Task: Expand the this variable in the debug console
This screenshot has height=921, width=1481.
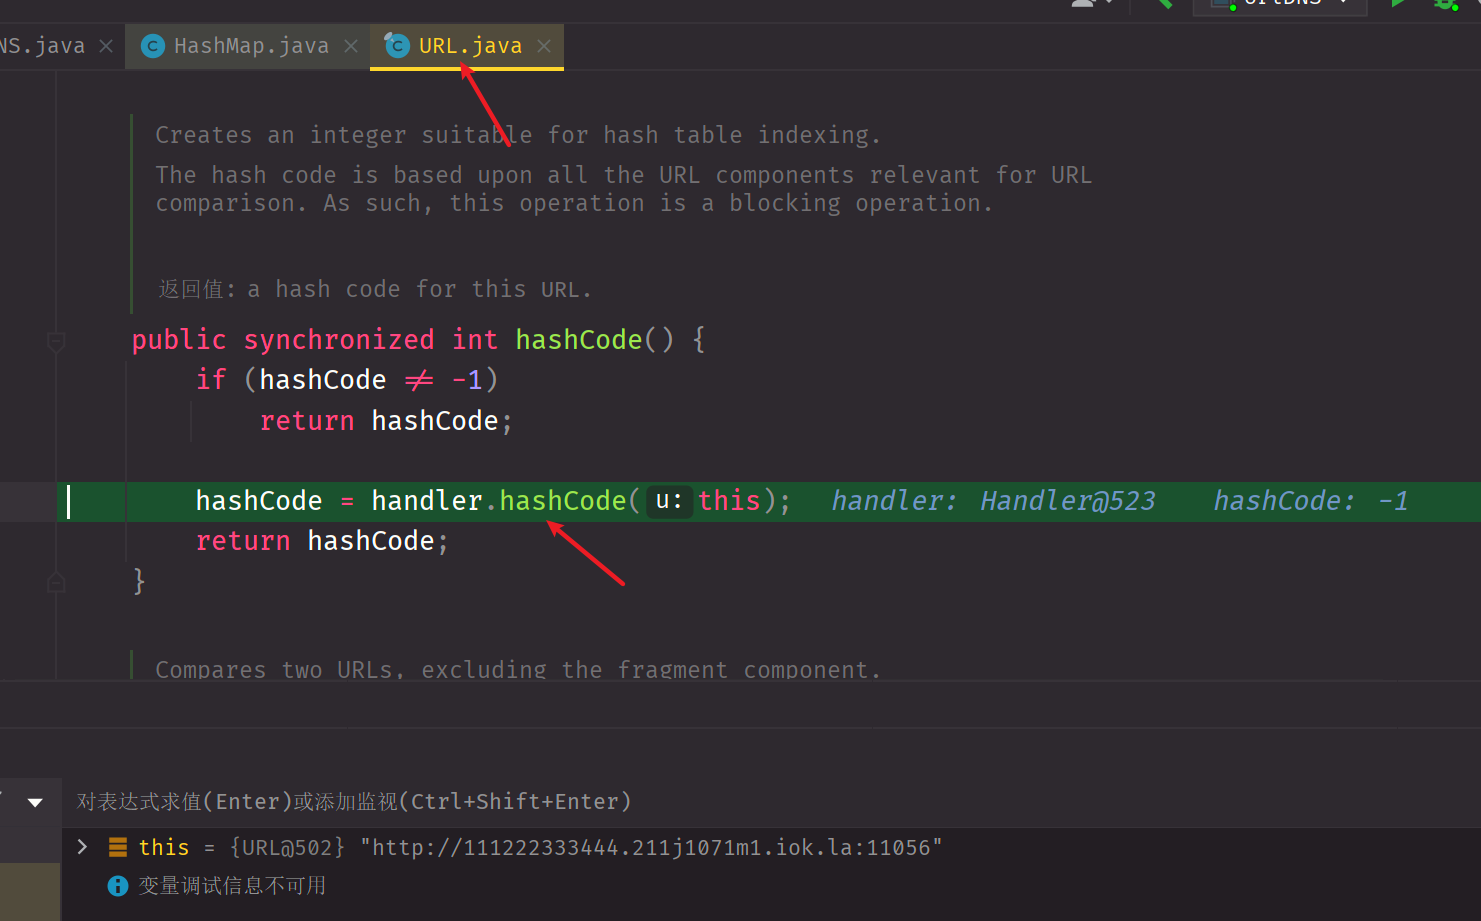Action: [x=82, y=847]
